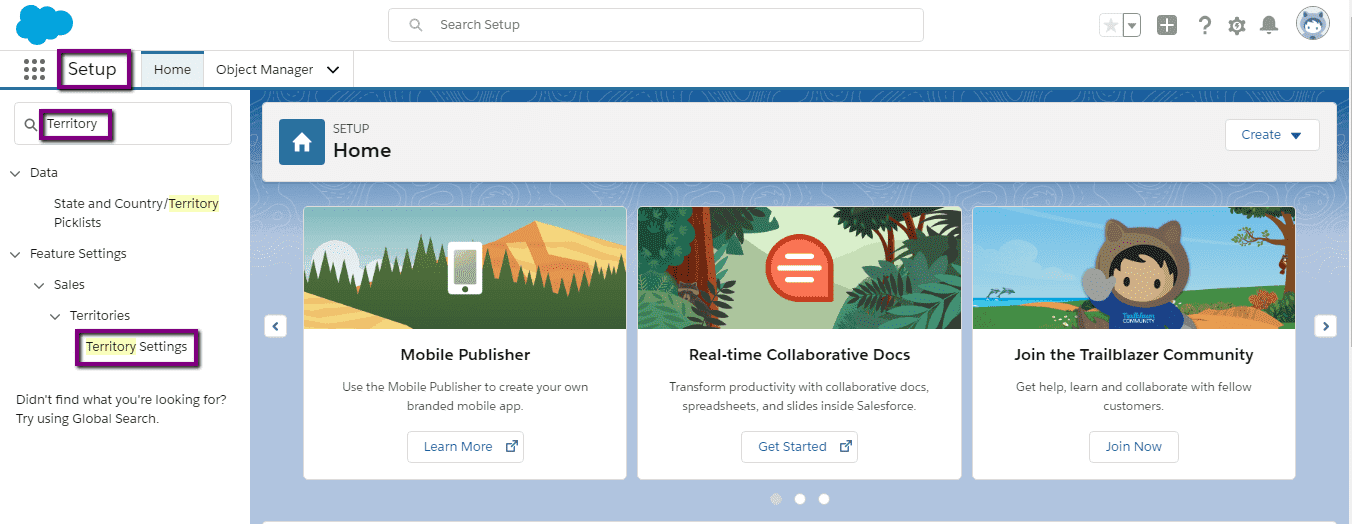Click the Trailblazer Community card image
The image size is (1352, 524).
pos(1134,268)
